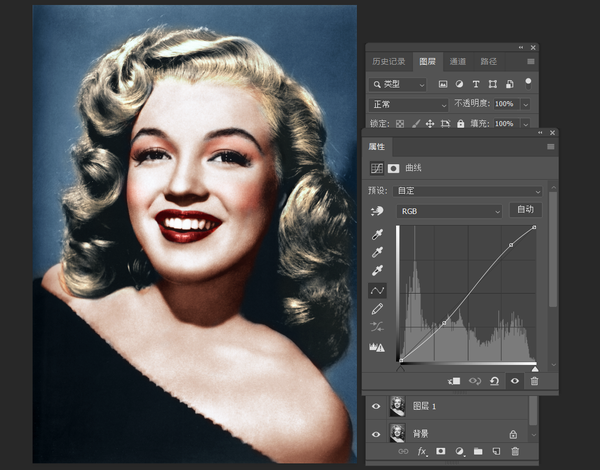This screenshot has height=470, width=600.
Task: Open the 类型 layer filter dropdown
Action: coord(398,85)
